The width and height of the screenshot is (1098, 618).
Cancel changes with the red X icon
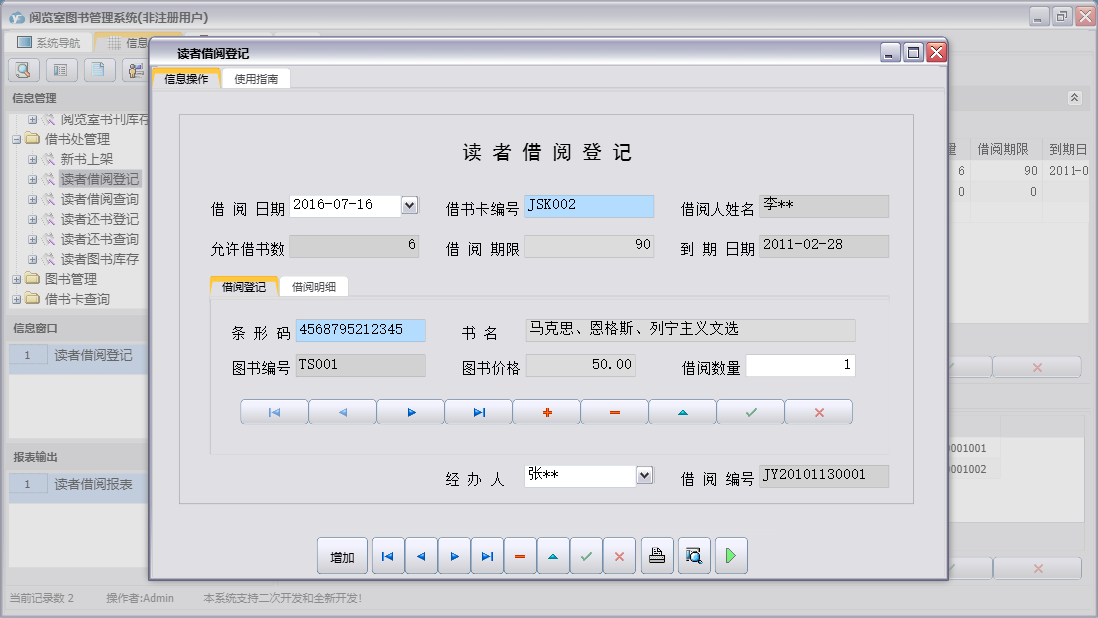[818, 411]
